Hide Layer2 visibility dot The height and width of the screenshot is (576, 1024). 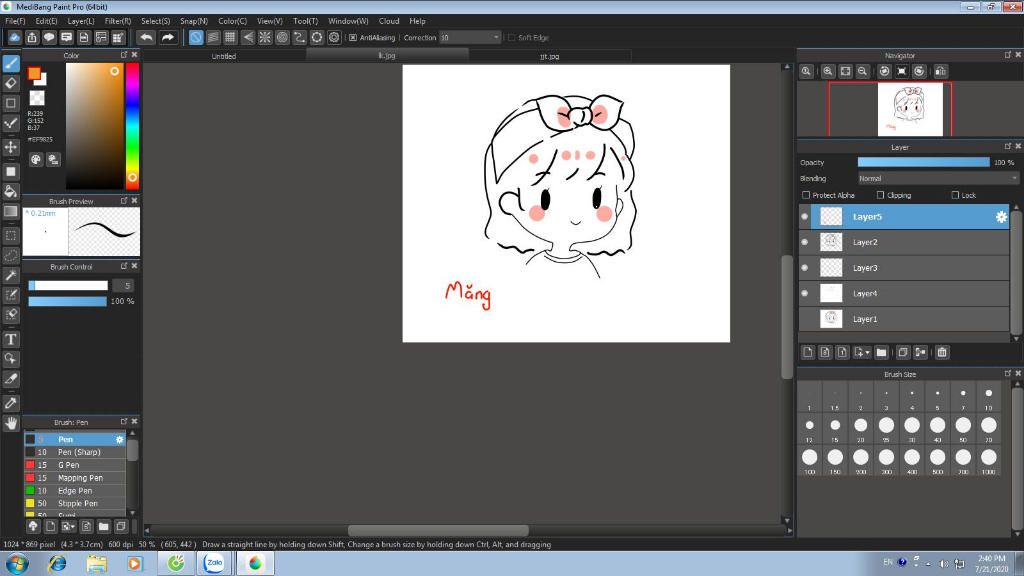coord(805,242)
